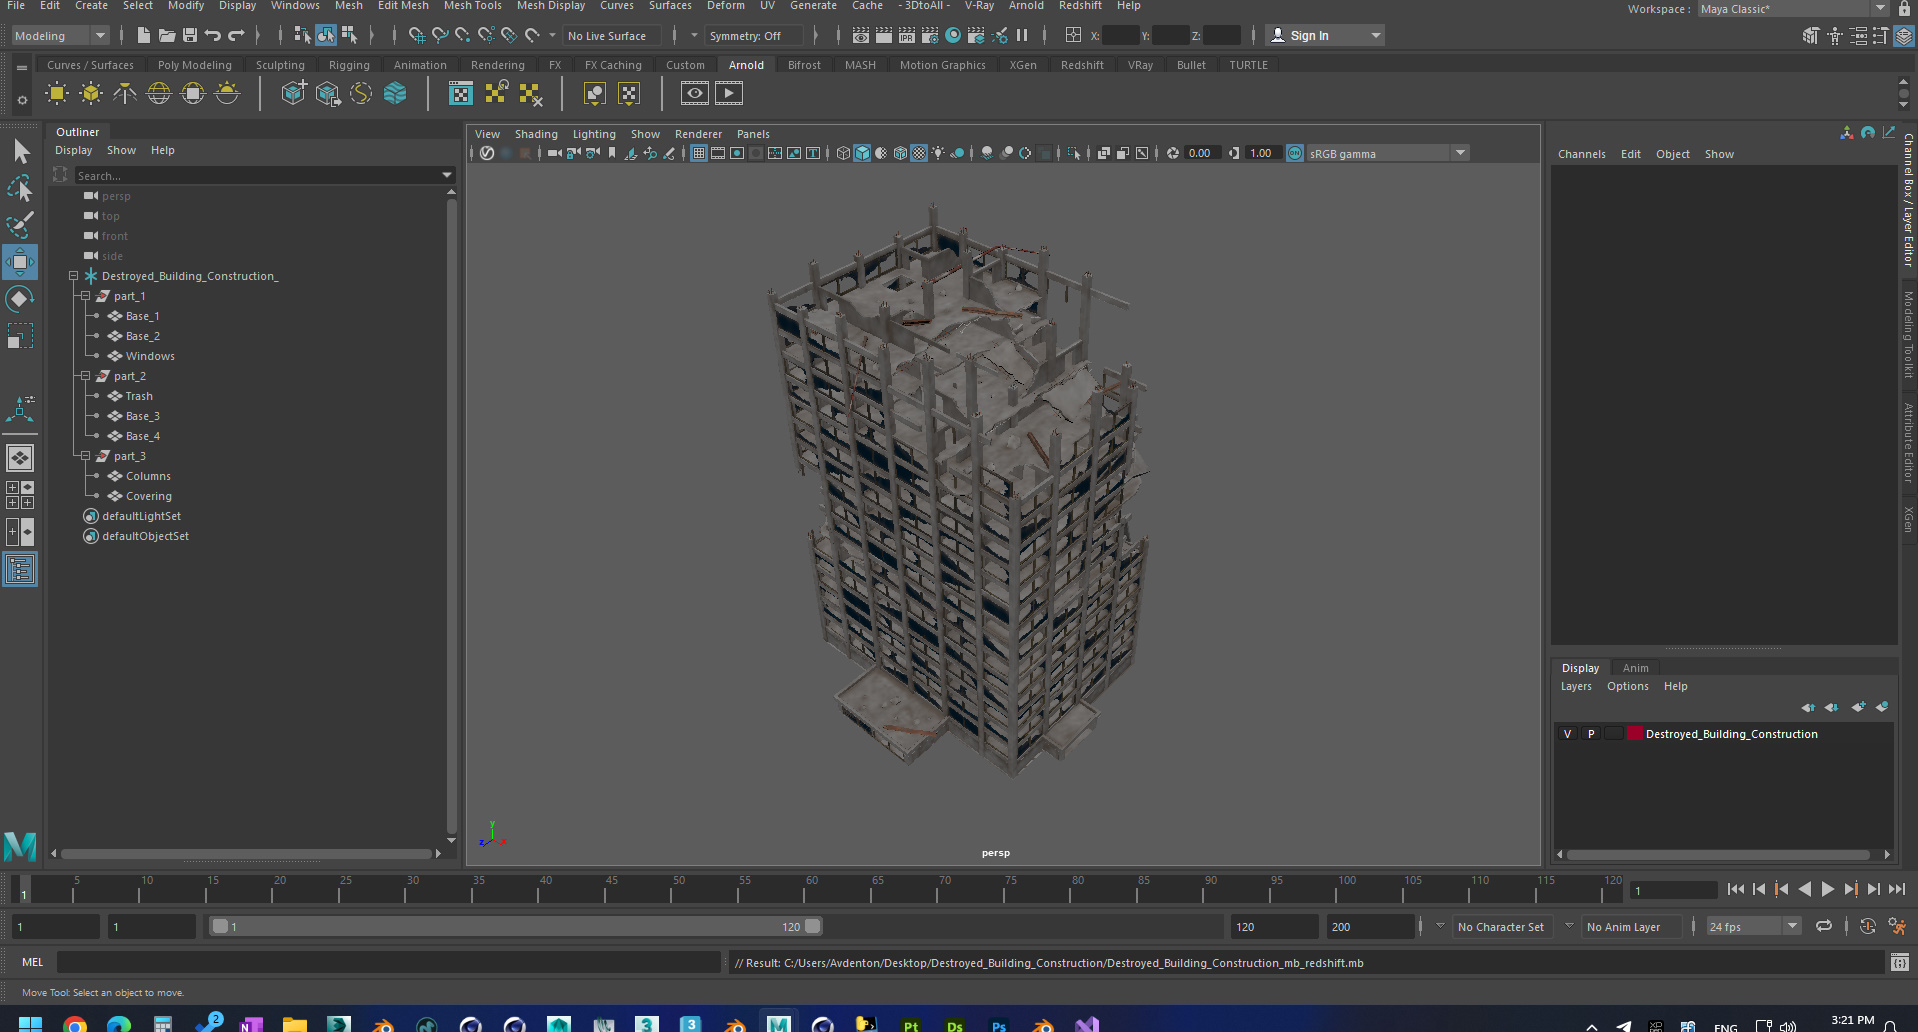Toggle loop playback icon

coord(1824,927)
